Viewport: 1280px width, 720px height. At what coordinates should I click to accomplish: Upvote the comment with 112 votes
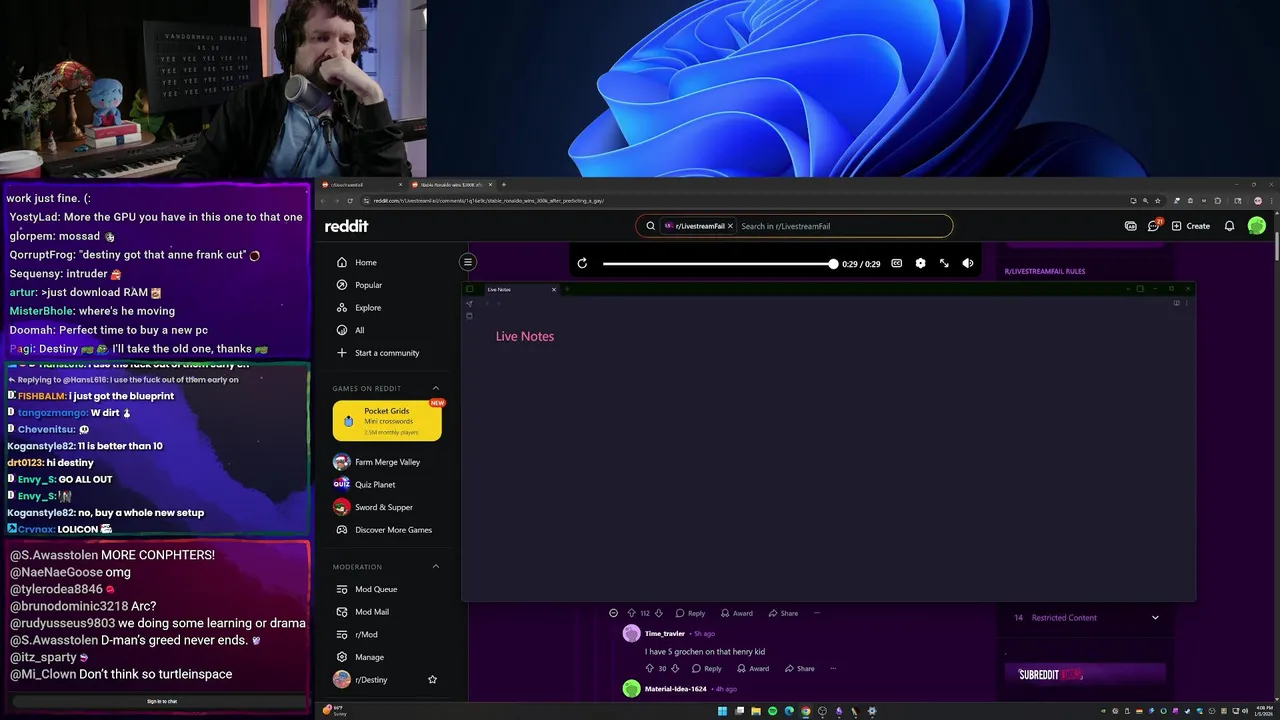[x=631, y=613]
